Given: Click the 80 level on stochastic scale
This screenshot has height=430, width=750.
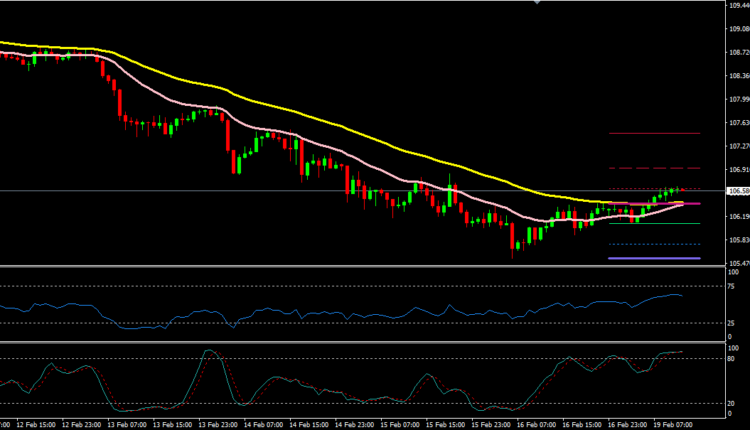Looking at the screenshot, I should (x=731, y=358).
